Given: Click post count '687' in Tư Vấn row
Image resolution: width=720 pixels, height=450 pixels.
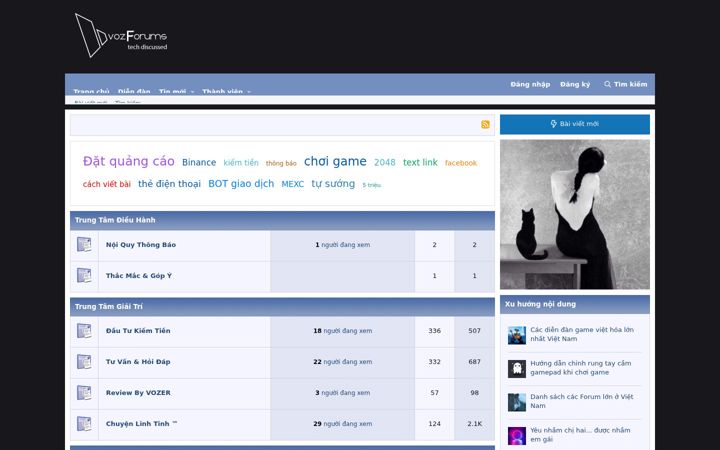Looking at the screenshot, I should tap(474, 362).
